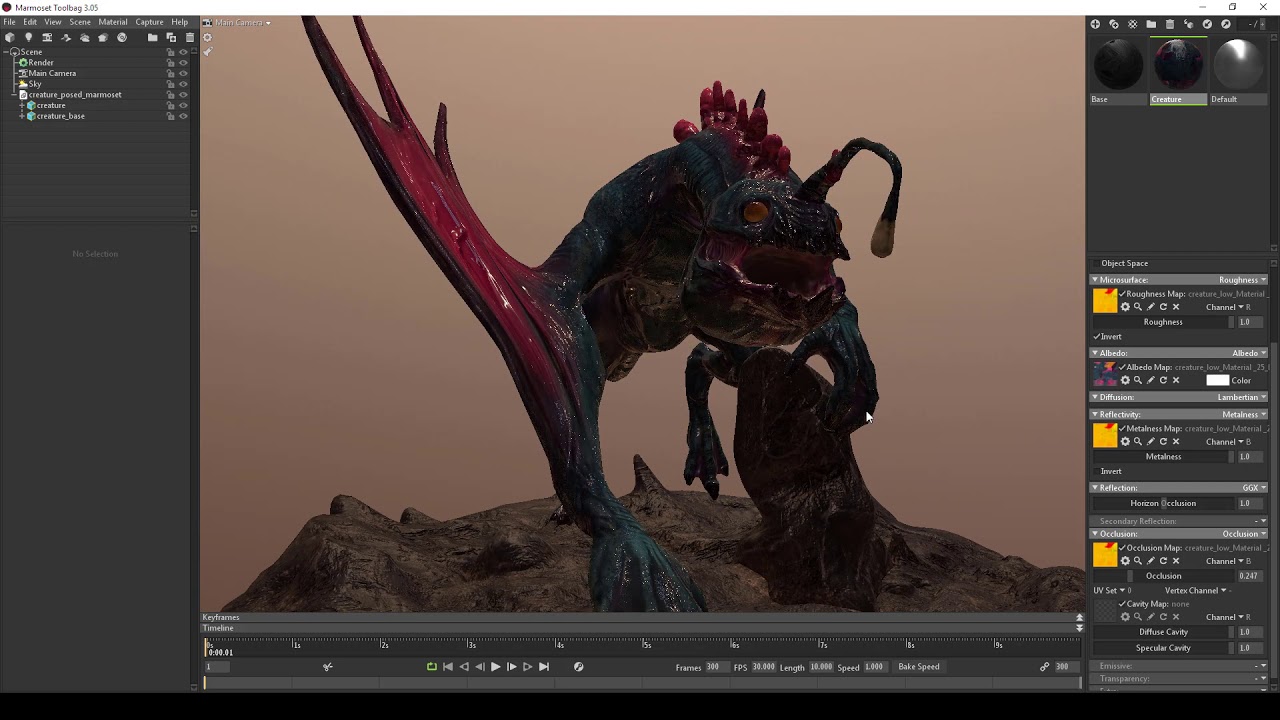The width and height of the screenshot is (1280, 720).
Task: Adjust the Horizon Occlusion slider
Action: point(1163,503)
